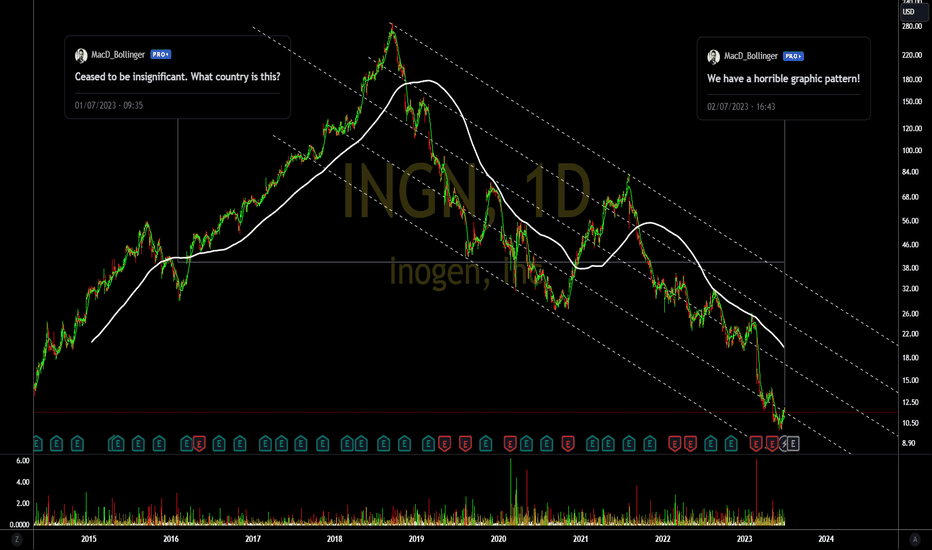932x550 pixels.
Task: Click the 8.90 price scale label
Action: click(908, 444)
